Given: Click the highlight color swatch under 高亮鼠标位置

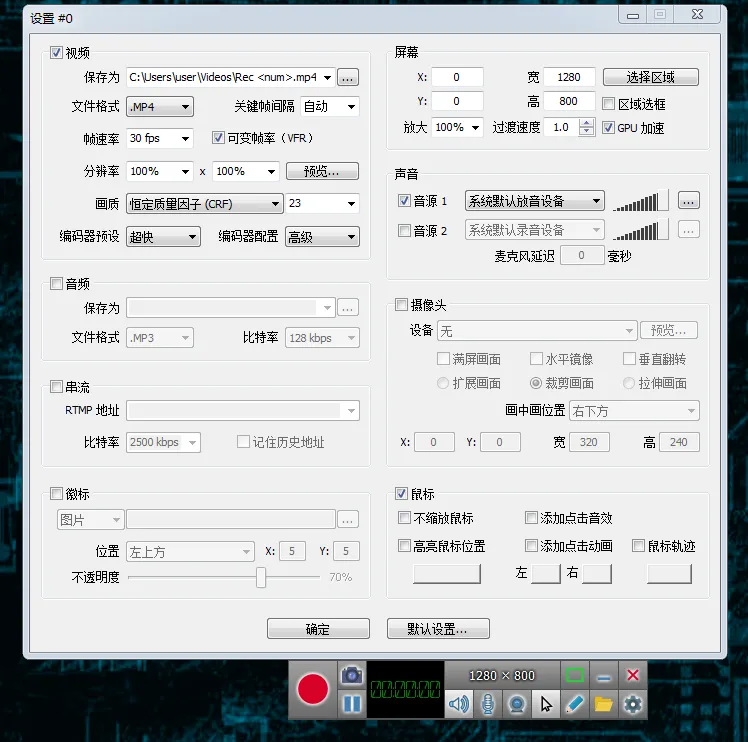Looking at the screenshot, I should pyautogui.click(x=447, y=573).
